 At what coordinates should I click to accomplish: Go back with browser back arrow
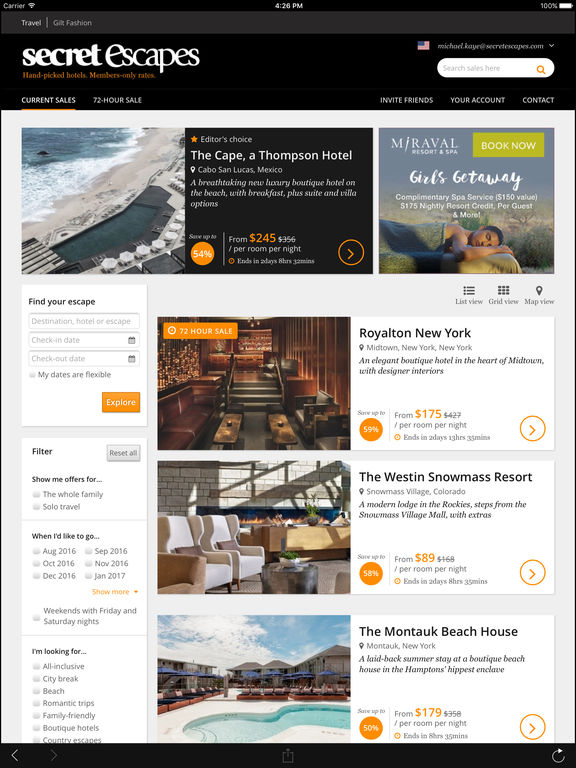pyautogui.click(x=15, y=755)
